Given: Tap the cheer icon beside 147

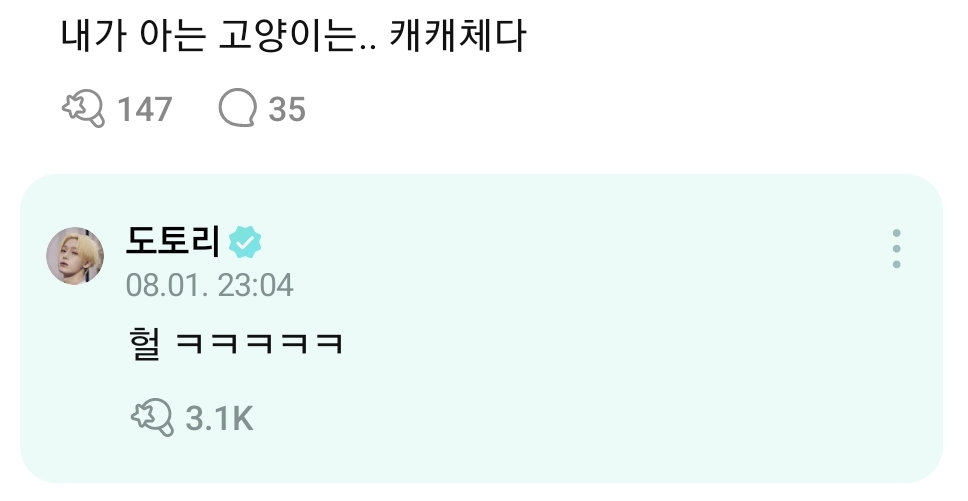Looking at the screenshot, I should pos(83,108).
